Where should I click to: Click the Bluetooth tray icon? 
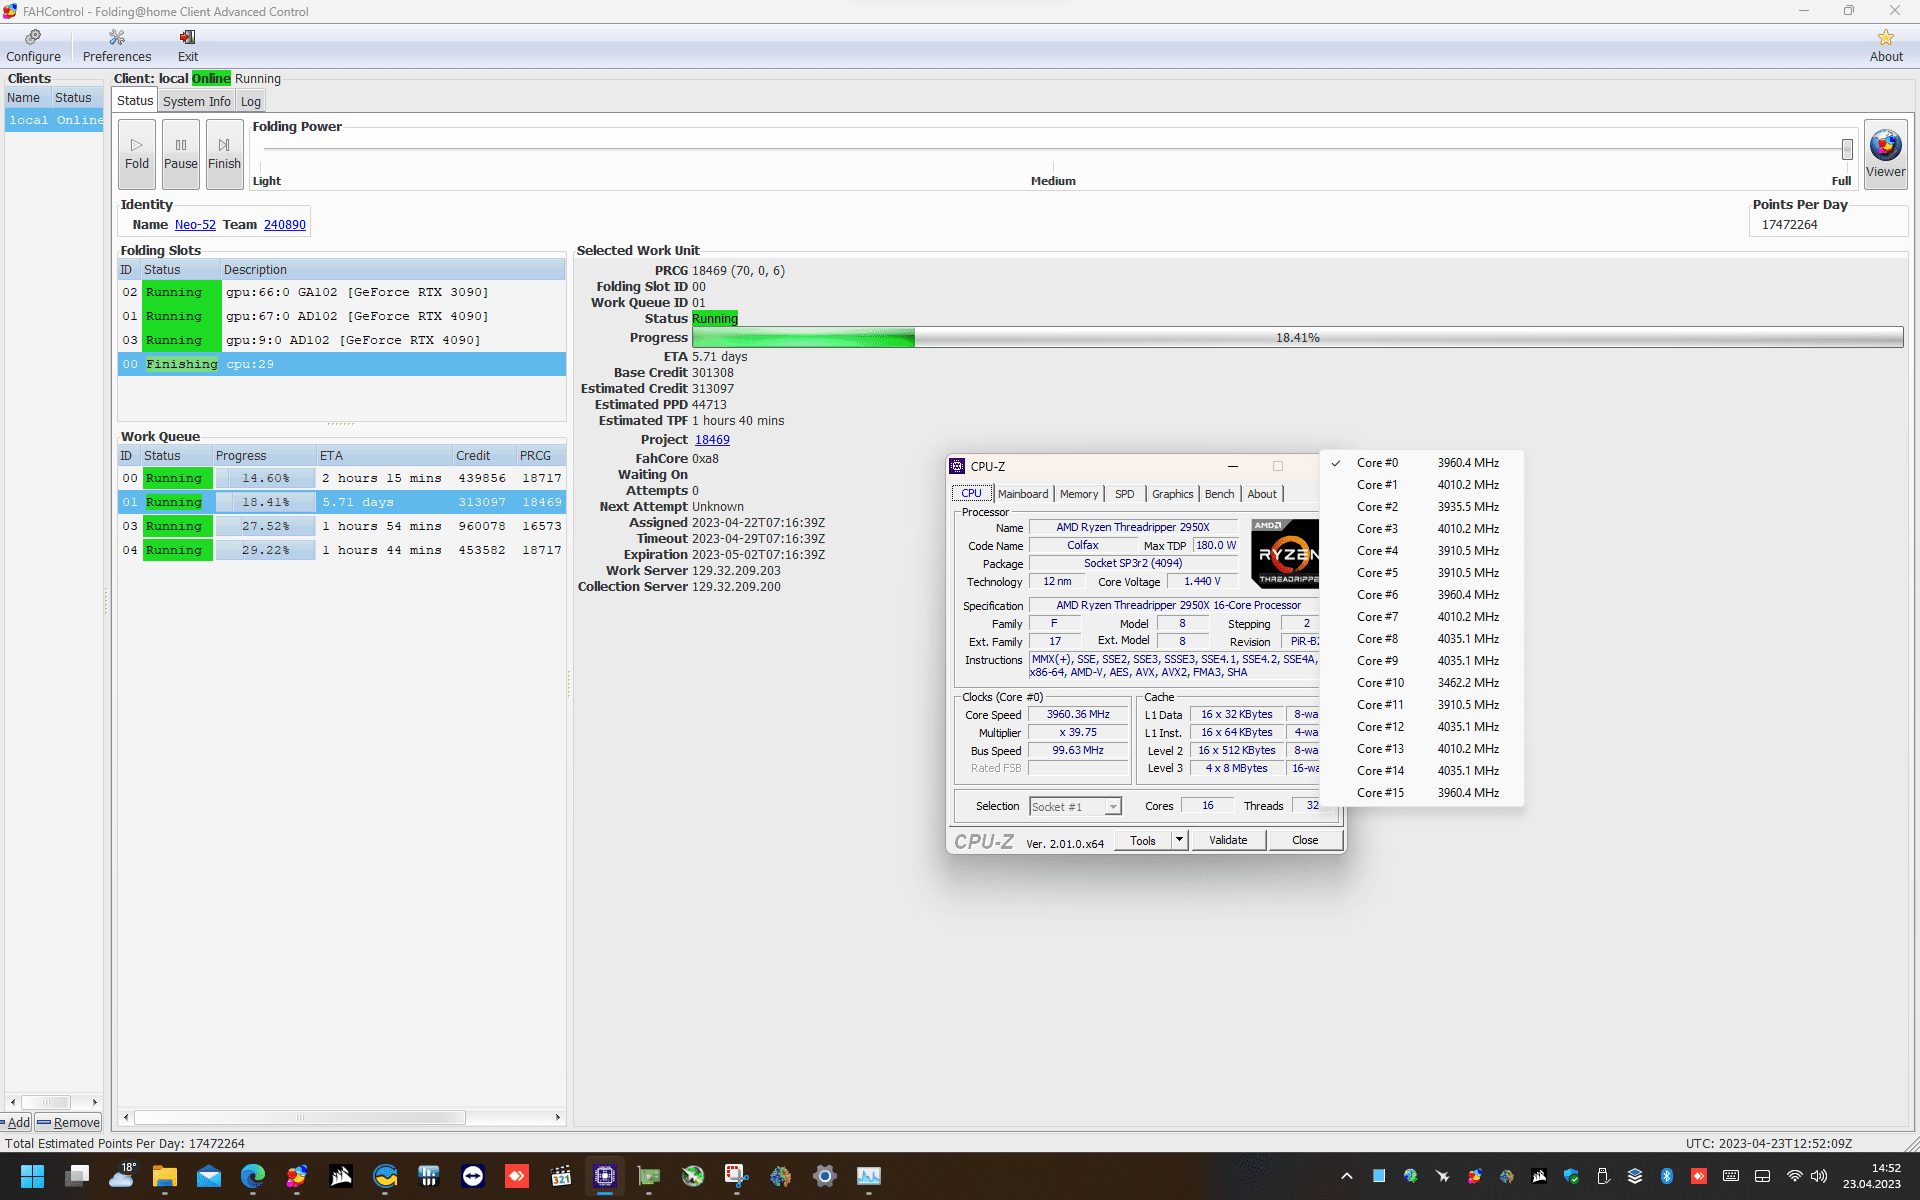1667,1176
